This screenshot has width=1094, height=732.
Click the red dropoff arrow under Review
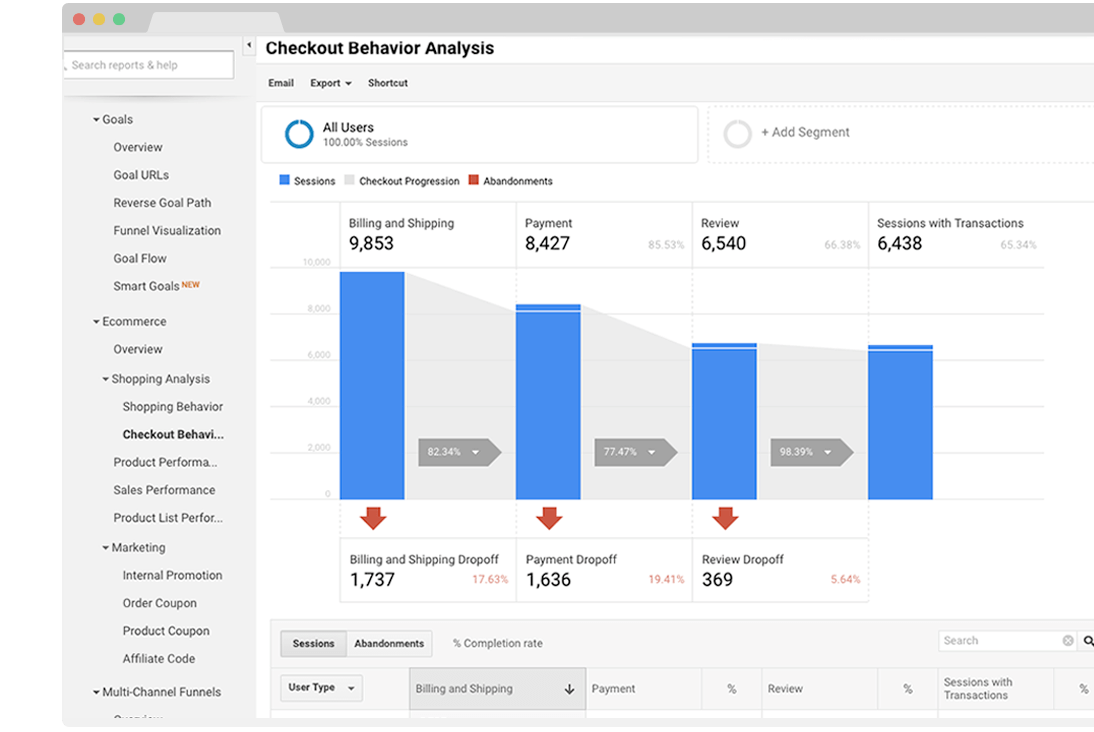click(x=725, y=518)
